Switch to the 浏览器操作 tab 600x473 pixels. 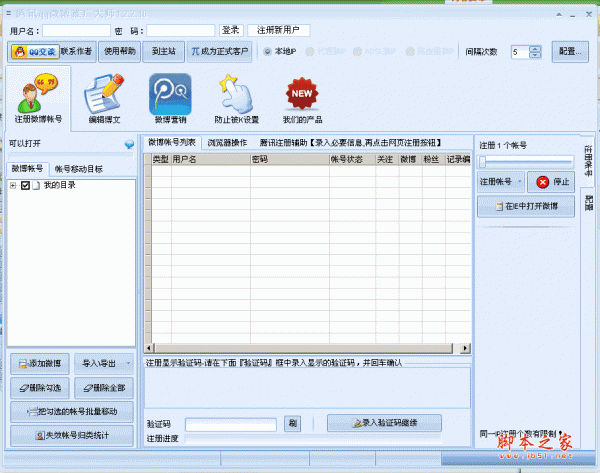pos(229,143)
